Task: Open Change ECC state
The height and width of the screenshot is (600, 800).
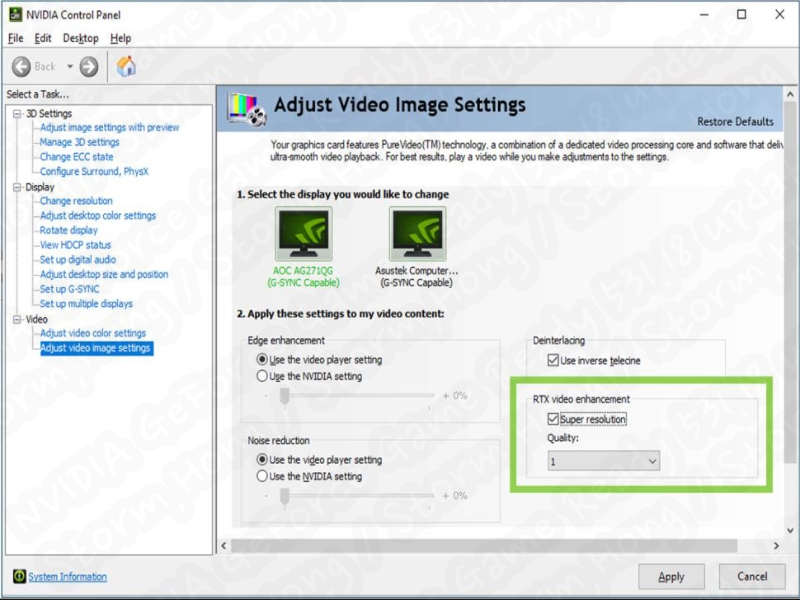Action: 77,157
